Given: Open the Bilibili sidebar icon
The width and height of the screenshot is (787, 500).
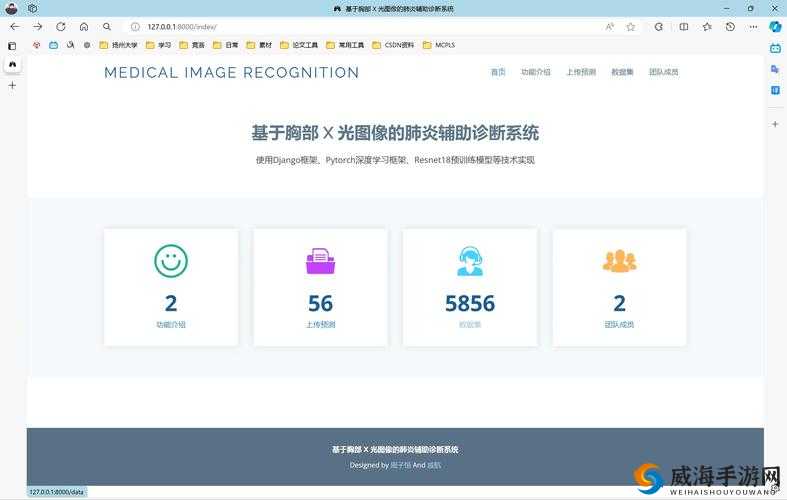Looking at the screenshot, I should click(775, 49).
